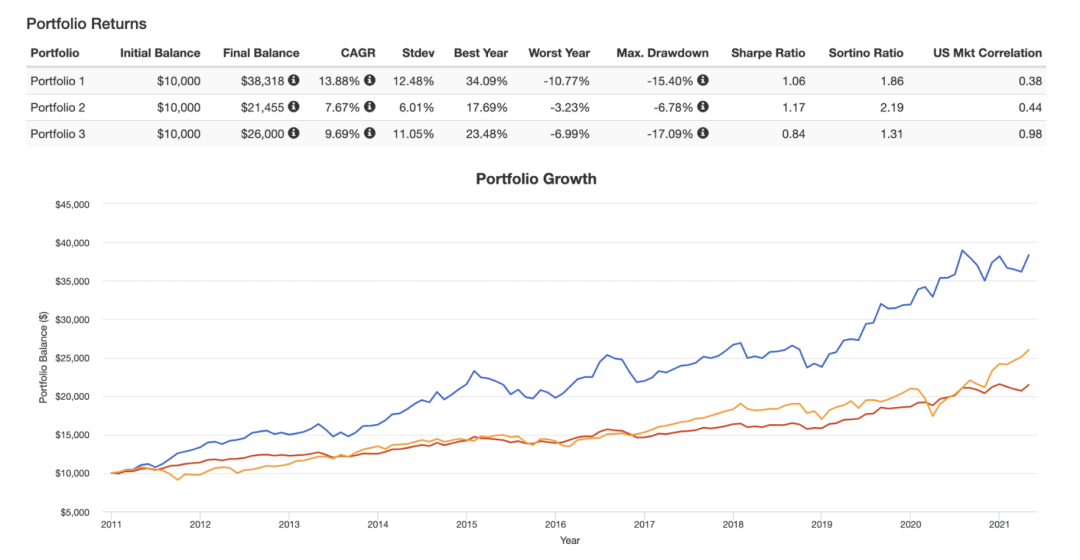Click the CAGR column header

pos(358,53)
